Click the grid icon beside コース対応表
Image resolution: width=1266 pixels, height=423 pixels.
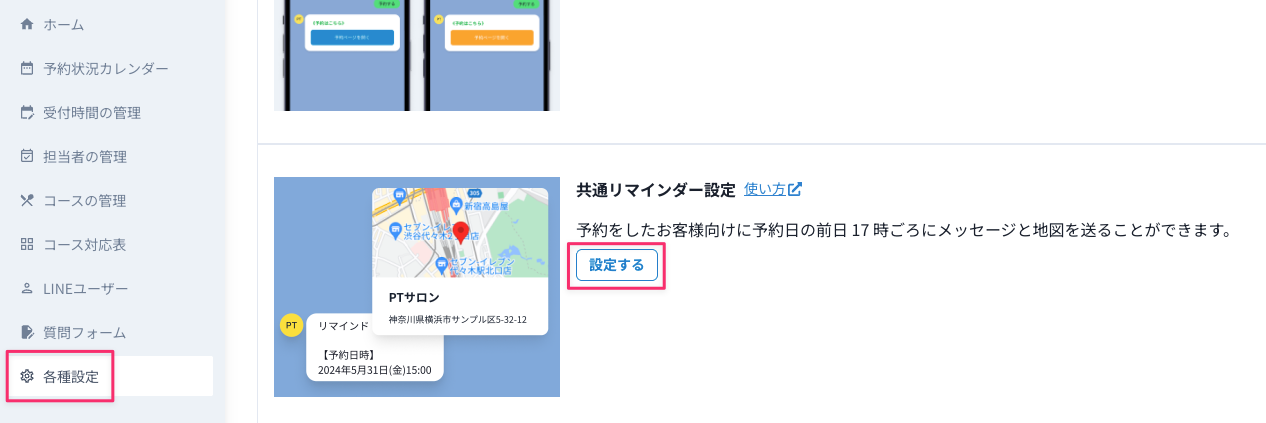27,244
